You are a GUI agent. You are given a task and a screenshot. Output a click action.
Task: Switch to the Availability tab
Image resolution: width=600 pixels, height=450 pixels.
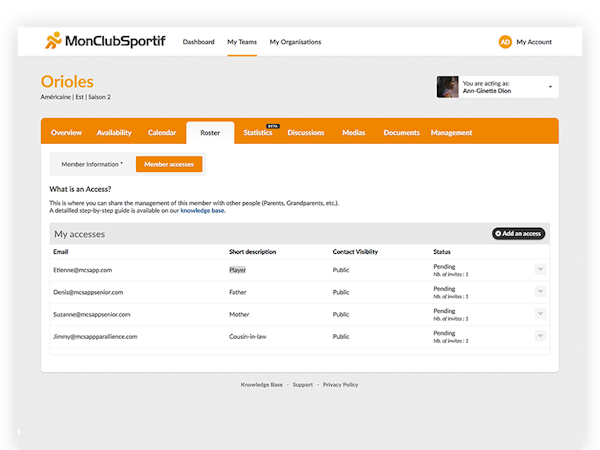pos(114,132)
